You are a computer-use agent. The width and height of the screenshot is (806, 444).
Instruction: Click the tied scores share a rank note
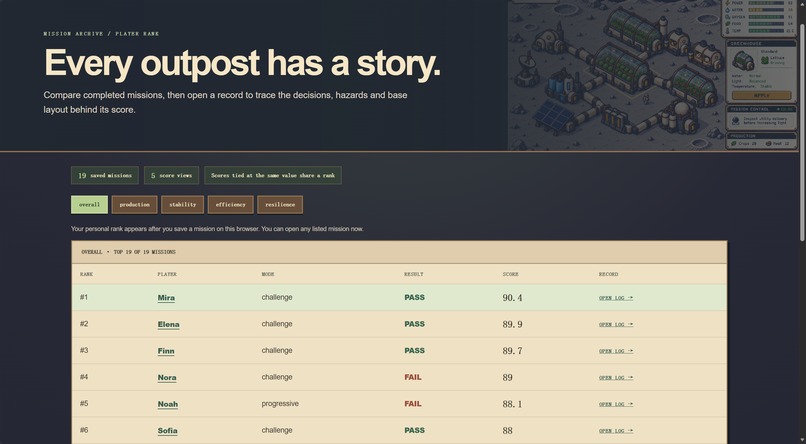273,175
